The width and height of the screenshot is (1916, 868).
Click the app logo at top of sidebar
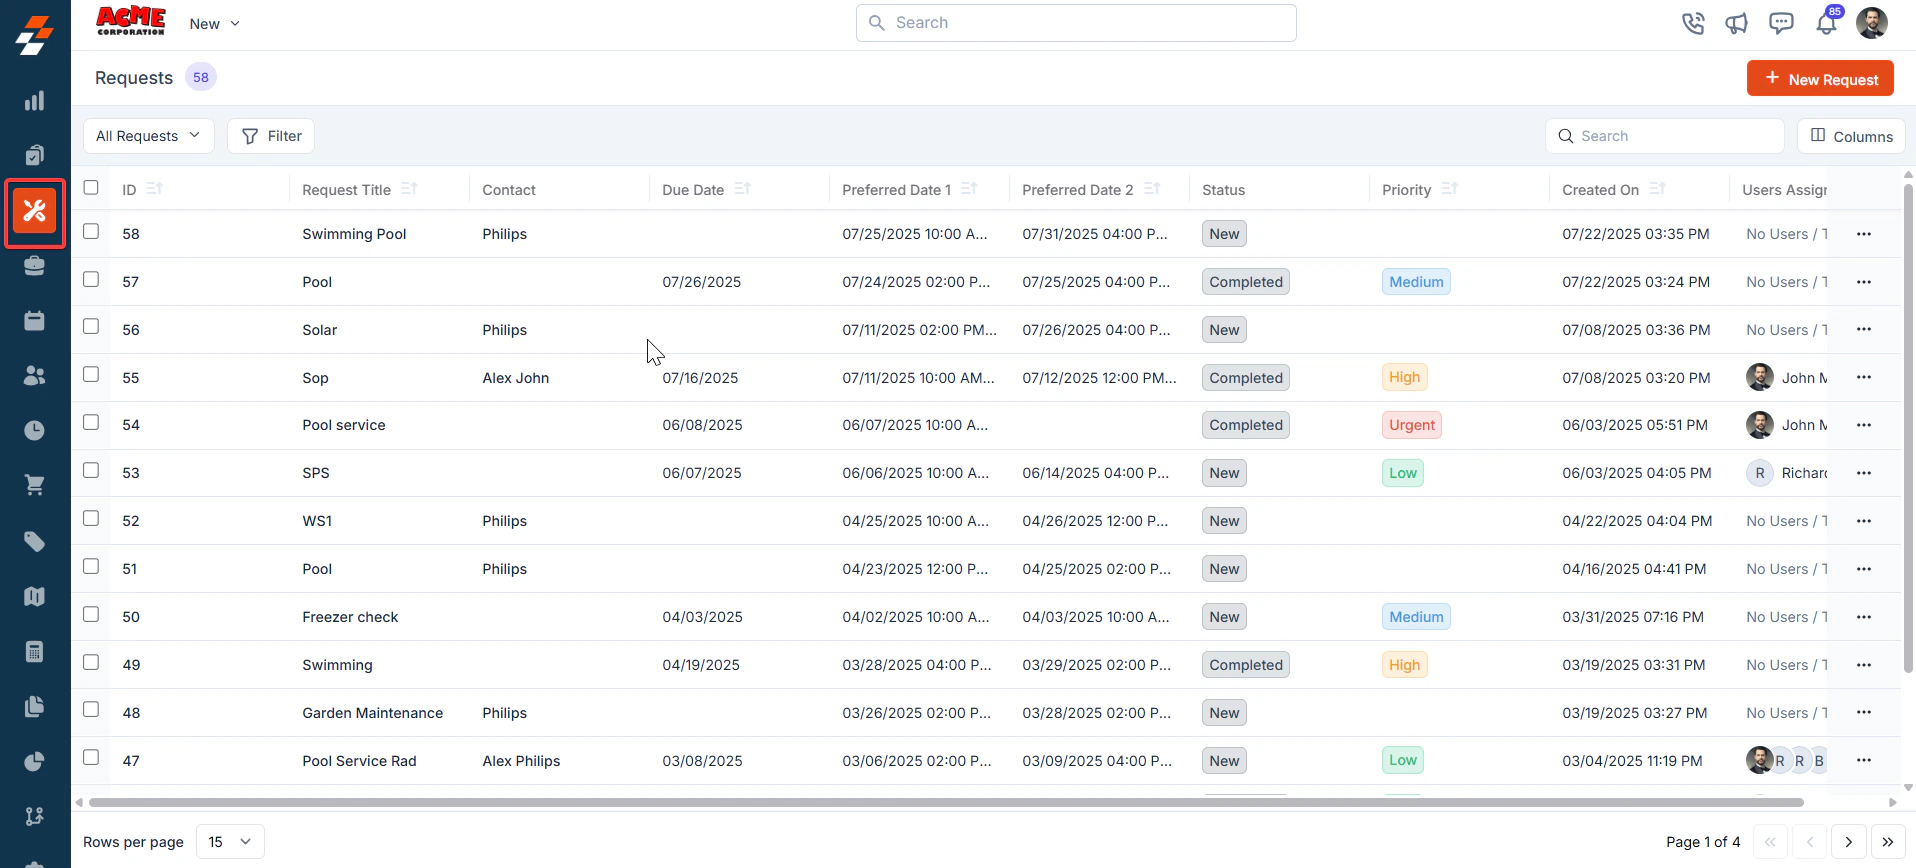[x=34, y=35]
